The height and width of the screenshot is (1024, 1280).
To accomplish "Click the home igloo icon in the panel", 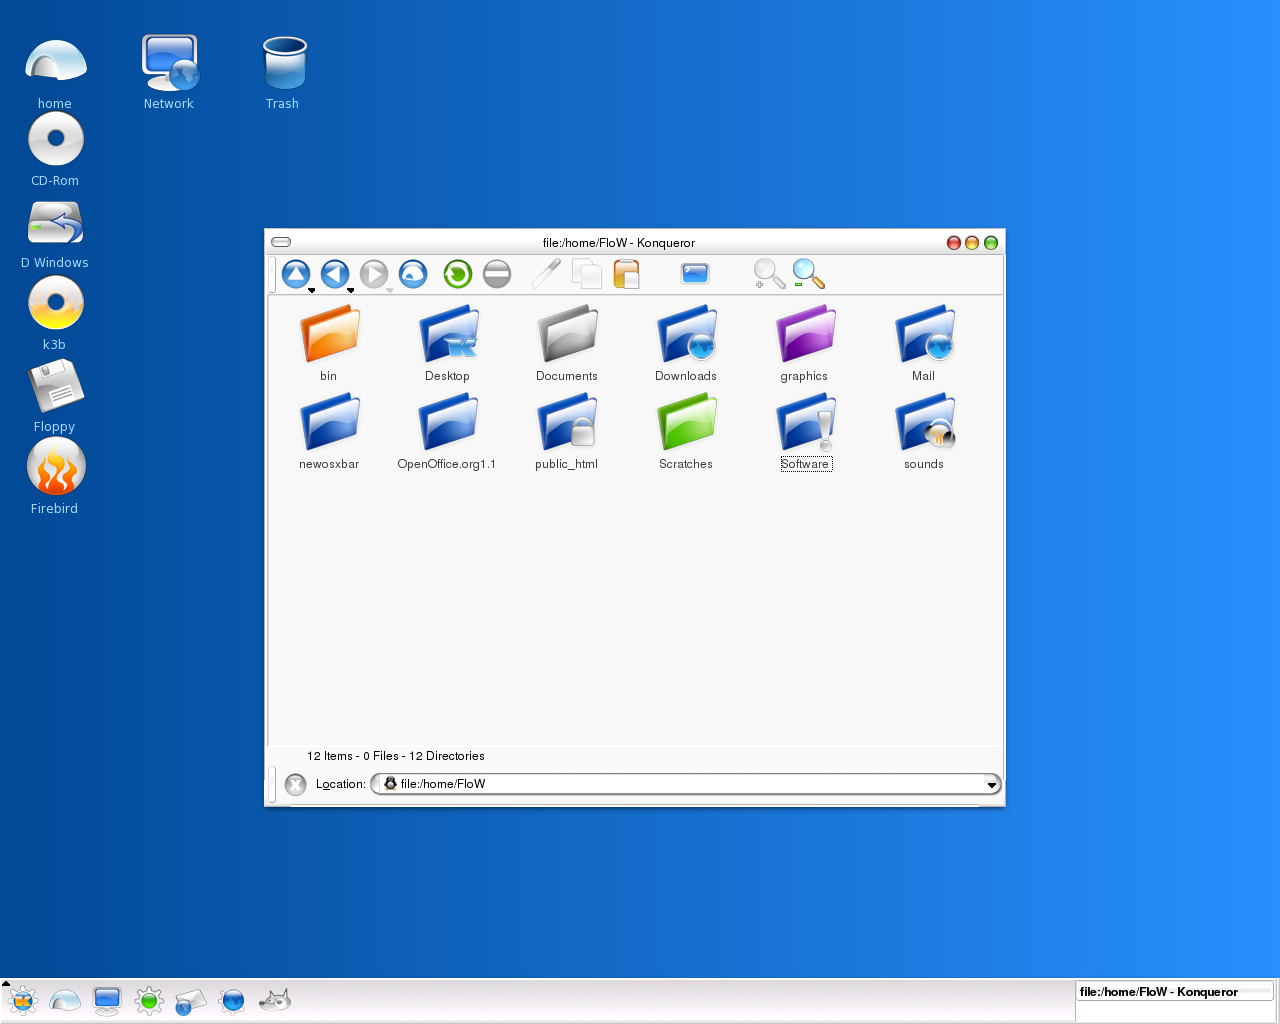I will click(x=65, y=999).
